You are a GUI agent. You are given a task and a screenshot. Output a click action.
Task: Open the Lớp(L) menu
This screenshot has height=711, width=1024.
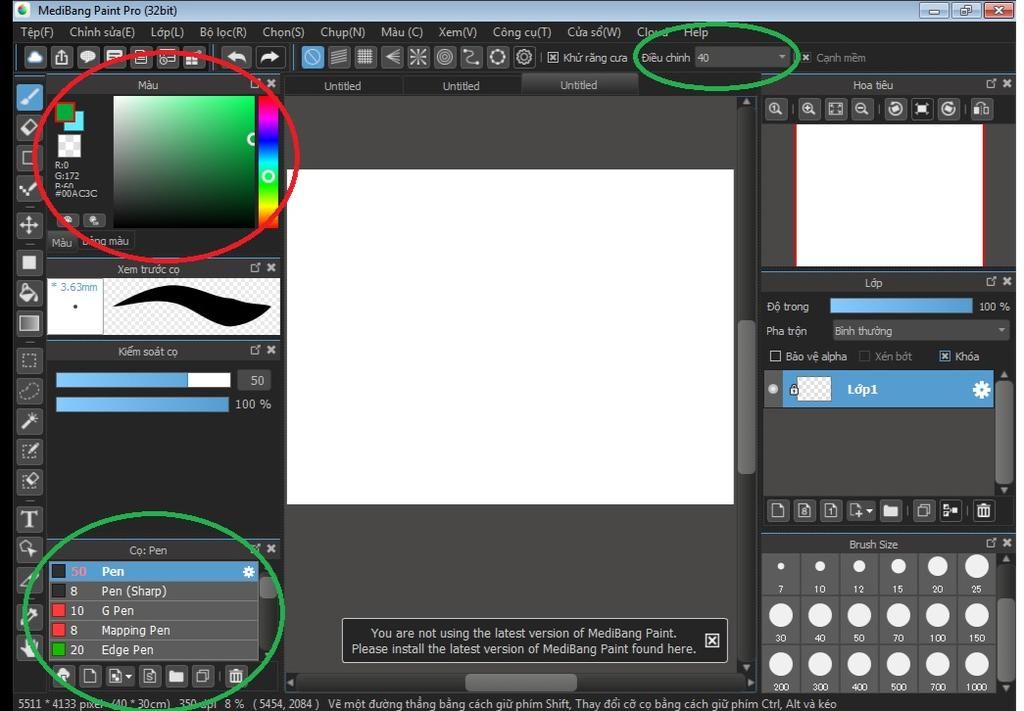coord(167,32)
